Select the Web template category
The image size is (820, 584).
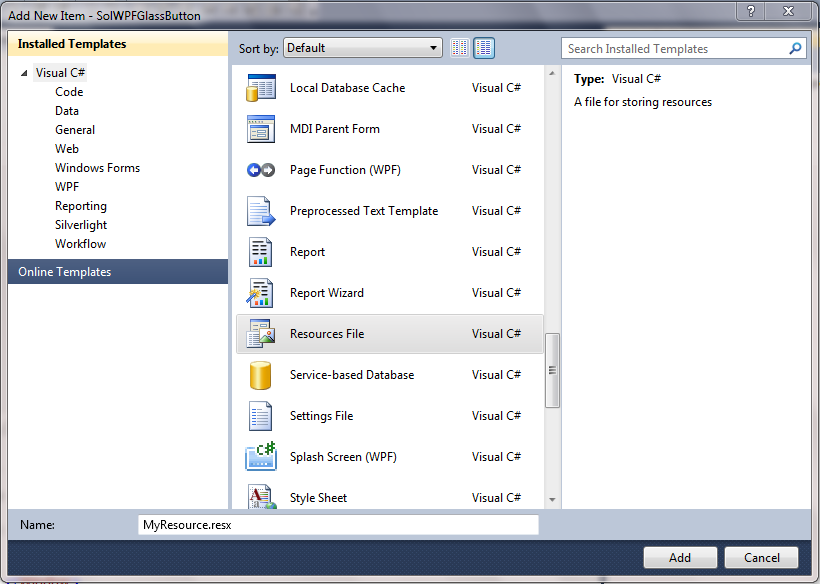pos(67,149)
